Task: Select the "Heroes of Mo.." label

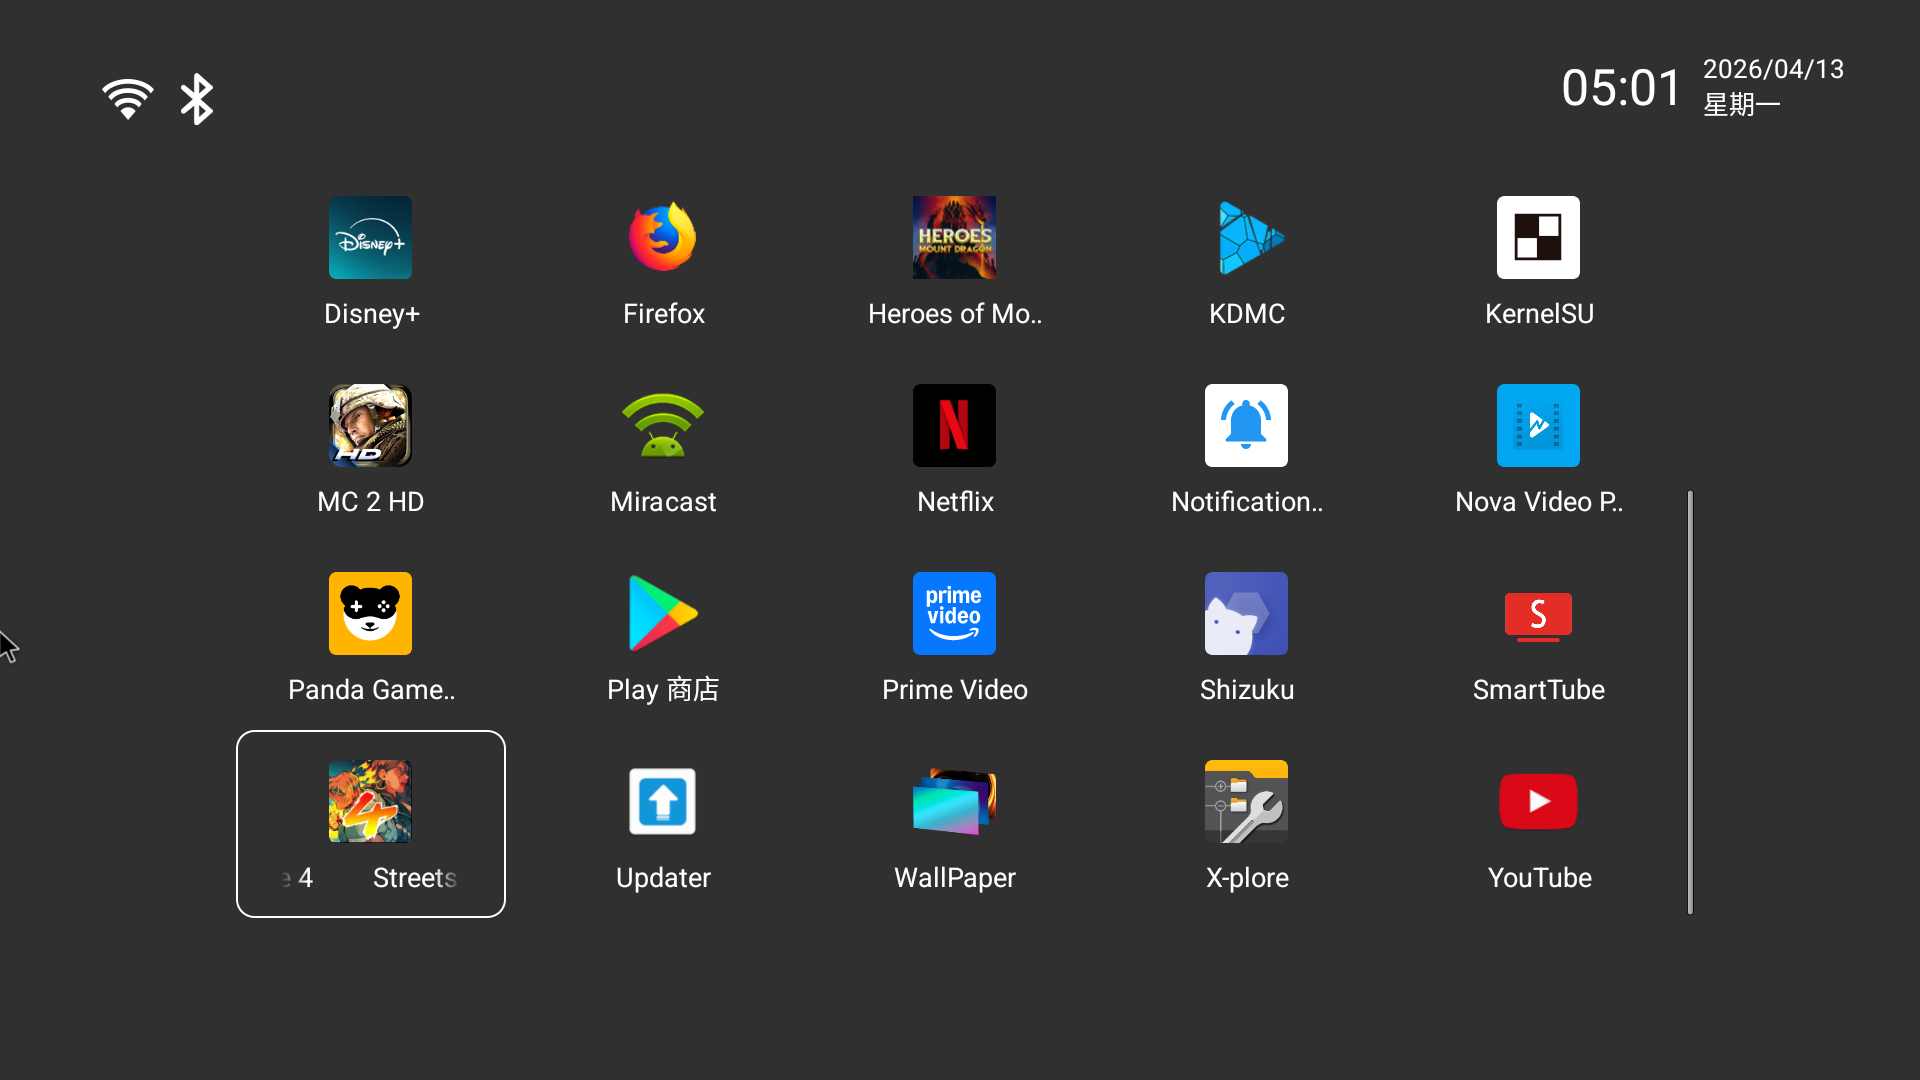Action: (x=955, y=314)
